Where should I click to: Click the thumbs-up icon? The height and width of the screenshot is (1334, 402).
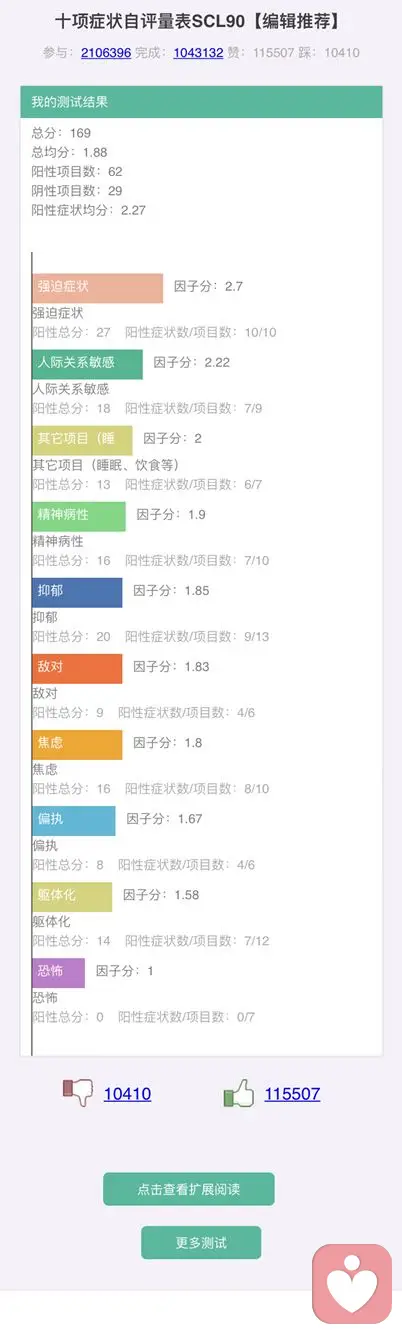(239, 1092)
